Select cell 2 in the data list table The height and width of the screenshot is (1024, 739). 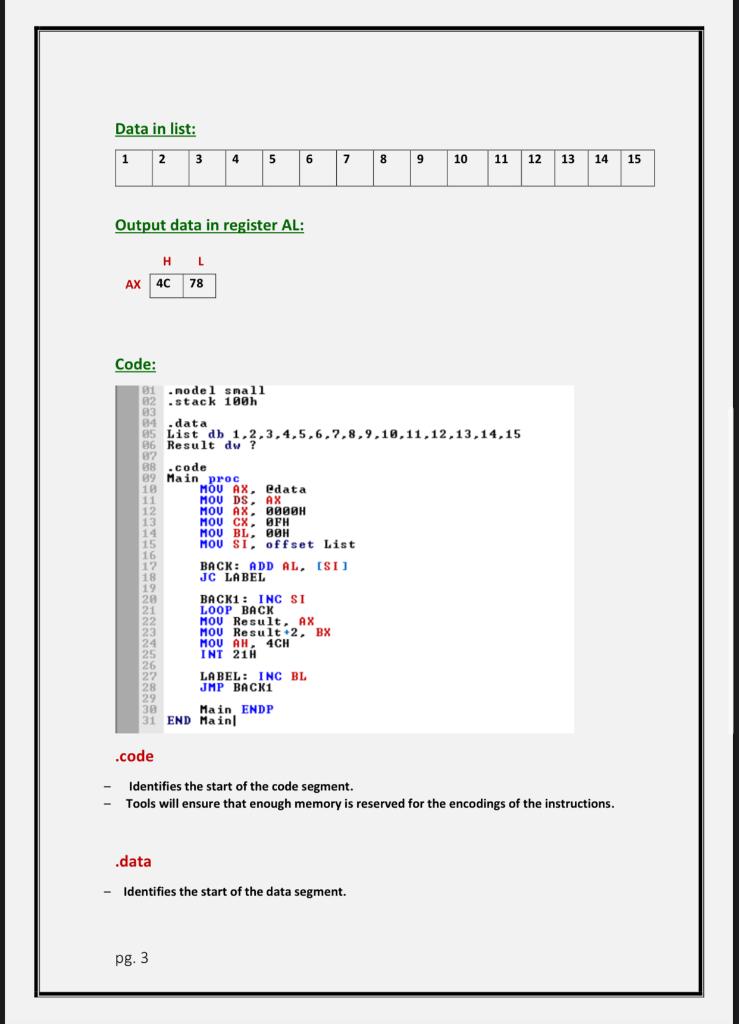(170, 168)
